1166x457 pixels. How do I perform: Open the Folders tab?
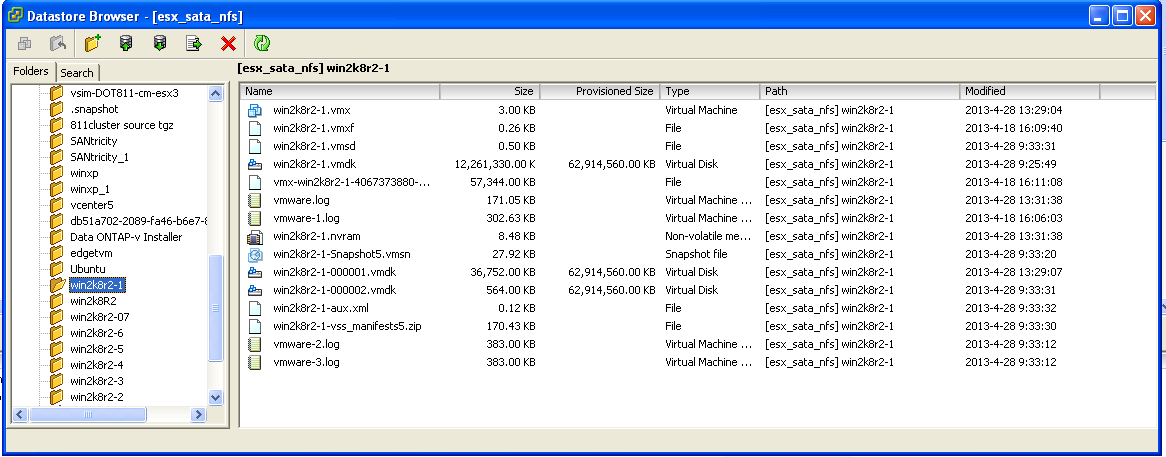31,72
